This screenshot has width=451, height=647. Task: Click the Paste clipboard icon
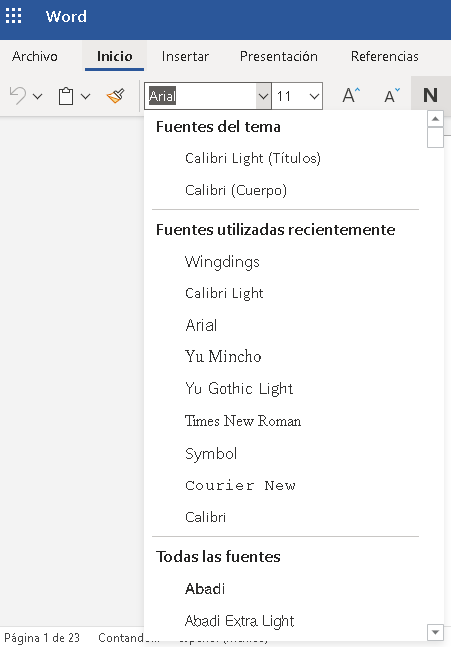point(66,96)
